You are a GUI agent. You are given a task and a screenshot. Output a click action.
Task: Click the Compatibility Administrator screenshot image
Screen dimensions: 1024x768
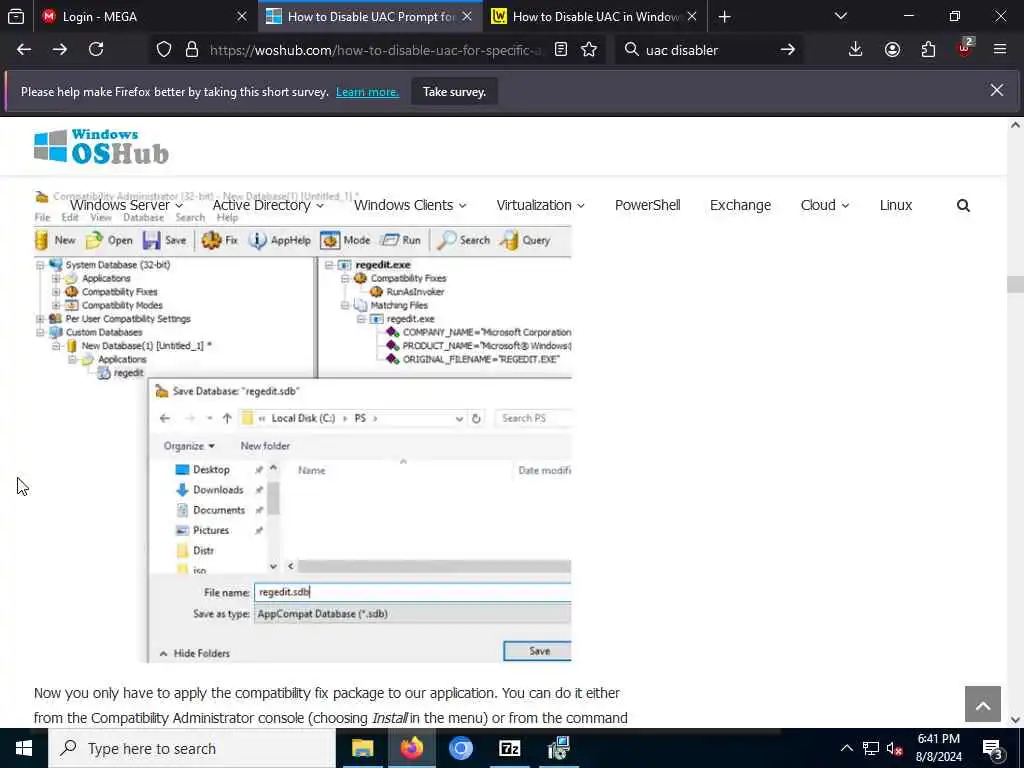click(302, 426)
